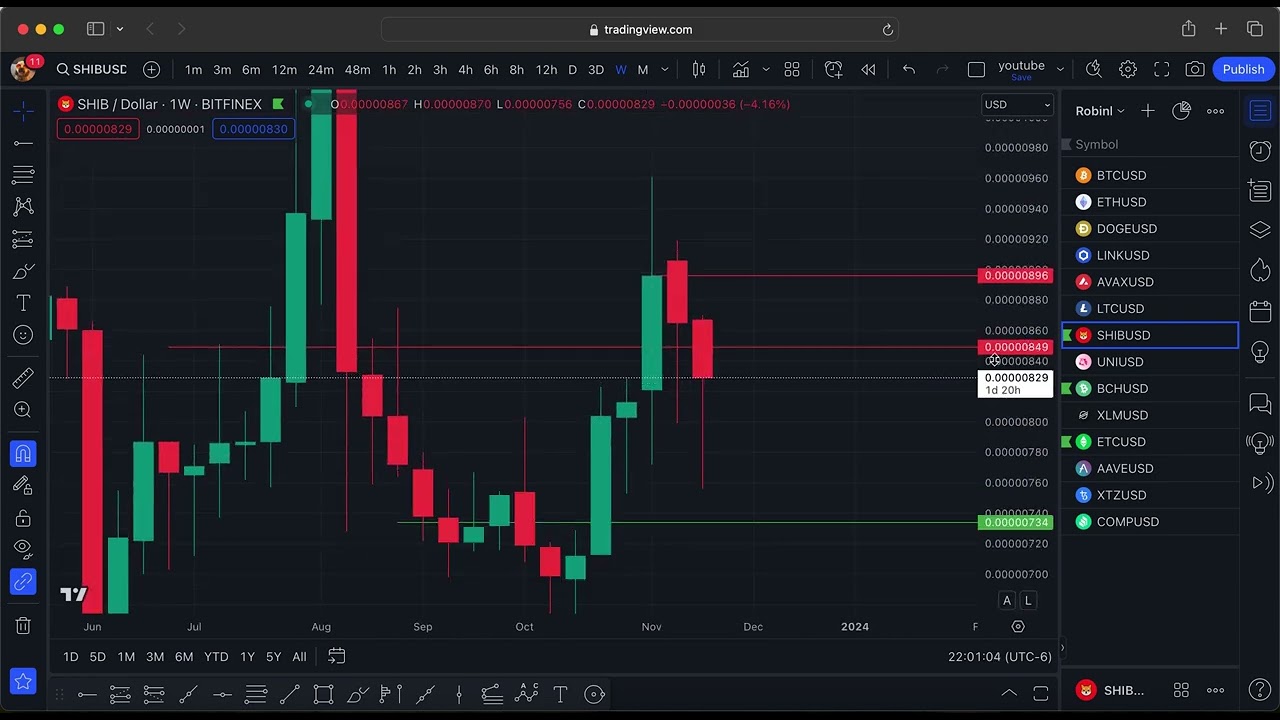Image resolution: width=1280 pixels, height=720 pixels.
Task: Select the crosshair cursor tool
Action: coord(23,111)
